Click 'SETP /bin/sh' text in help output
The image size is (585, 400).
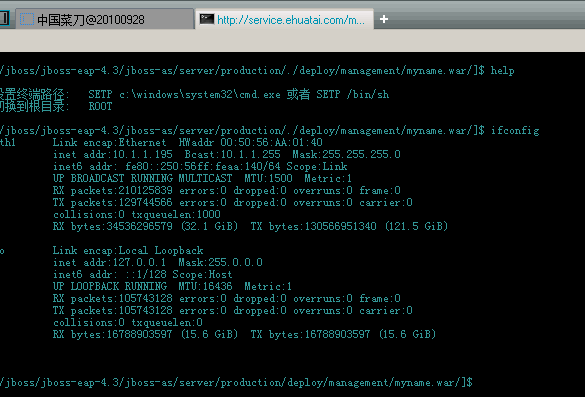pyautogui.click(x=353, y=94)
